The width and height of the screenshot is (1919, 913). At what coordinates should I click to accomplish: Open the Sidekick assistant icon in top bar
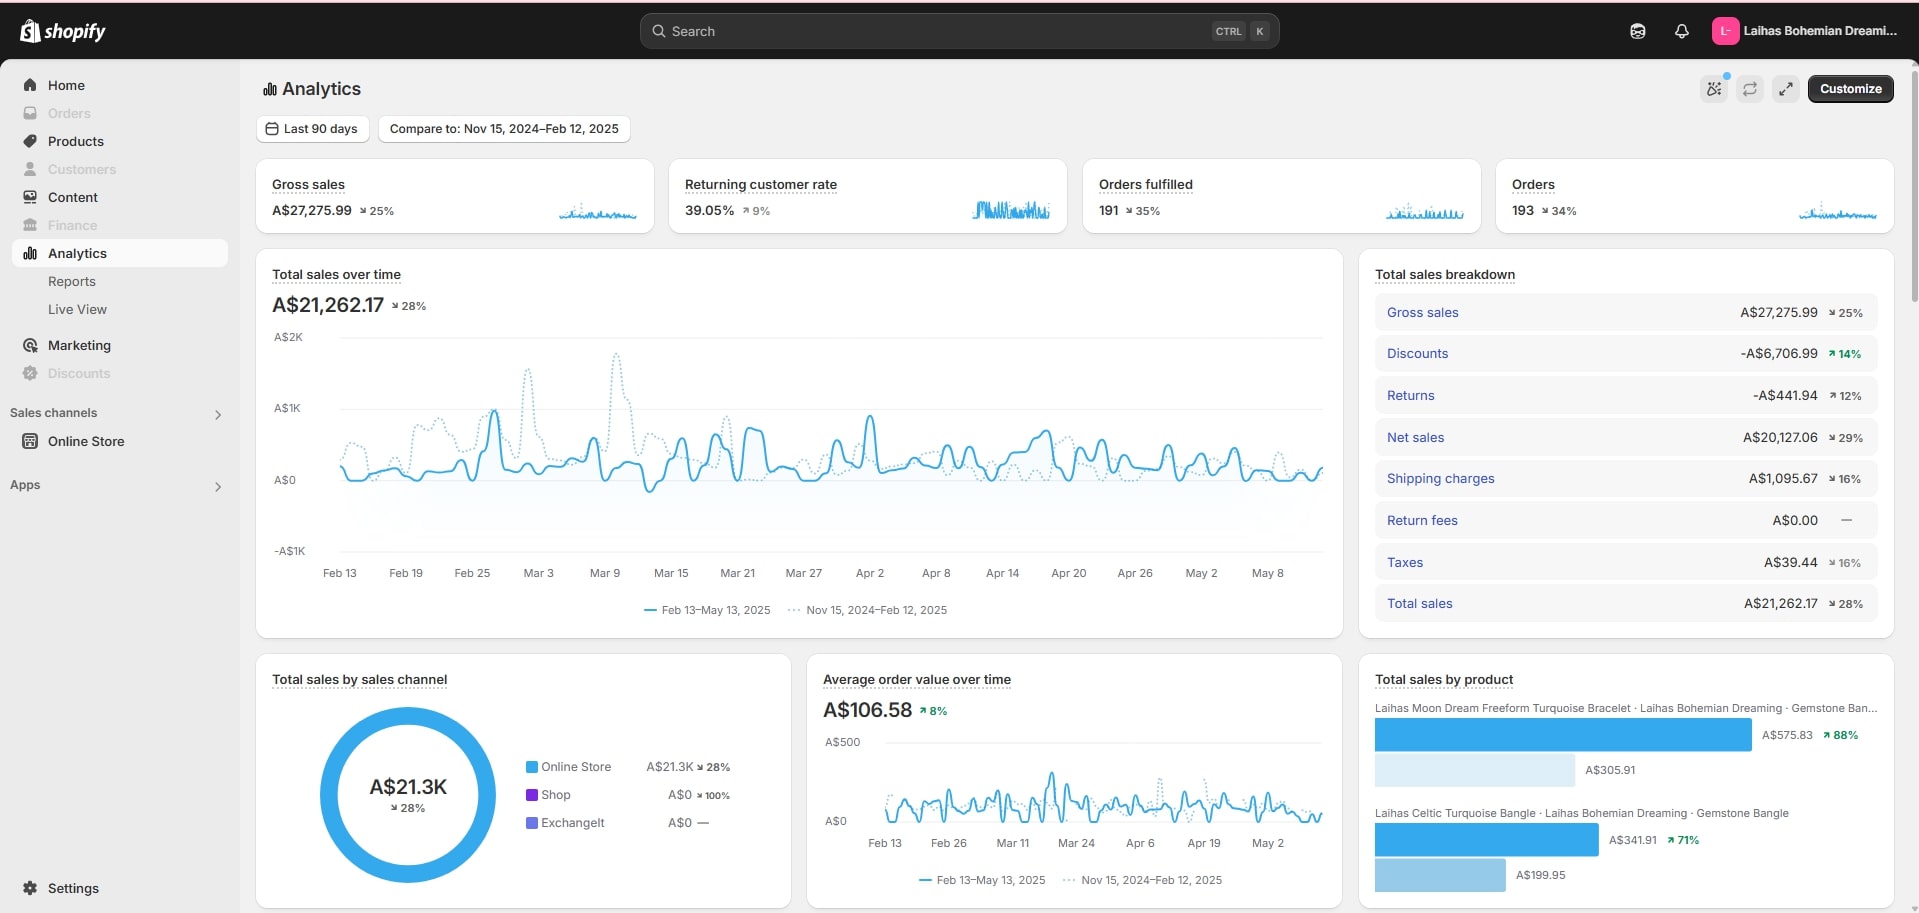tap(1637, 31)
